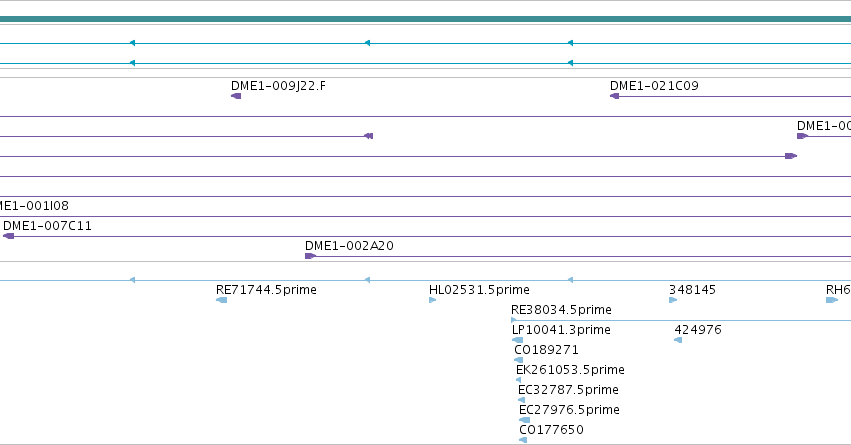Select the RE38034.5prime label
The image size is (851, 445).
pyautogui.click(x=561, y=310)
